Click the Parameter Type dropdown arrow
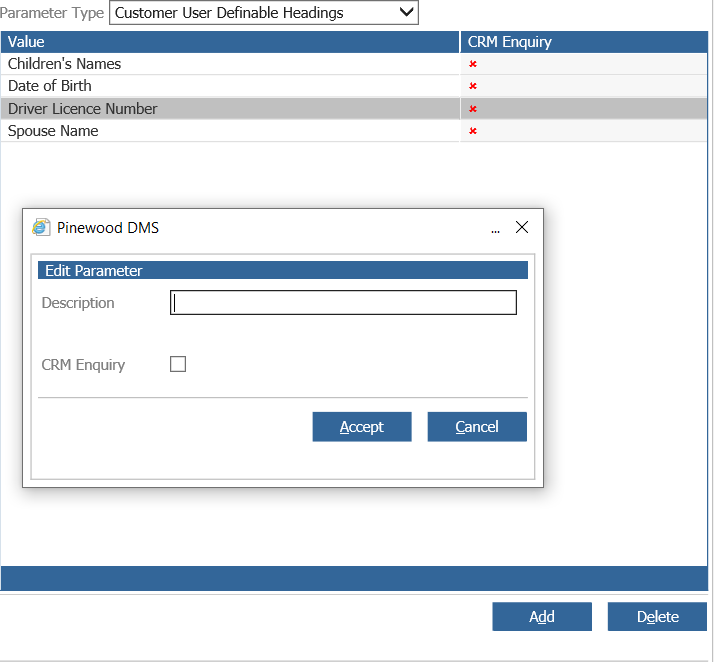The width and height of the screenshot is (718, 662). pos(406,12)
